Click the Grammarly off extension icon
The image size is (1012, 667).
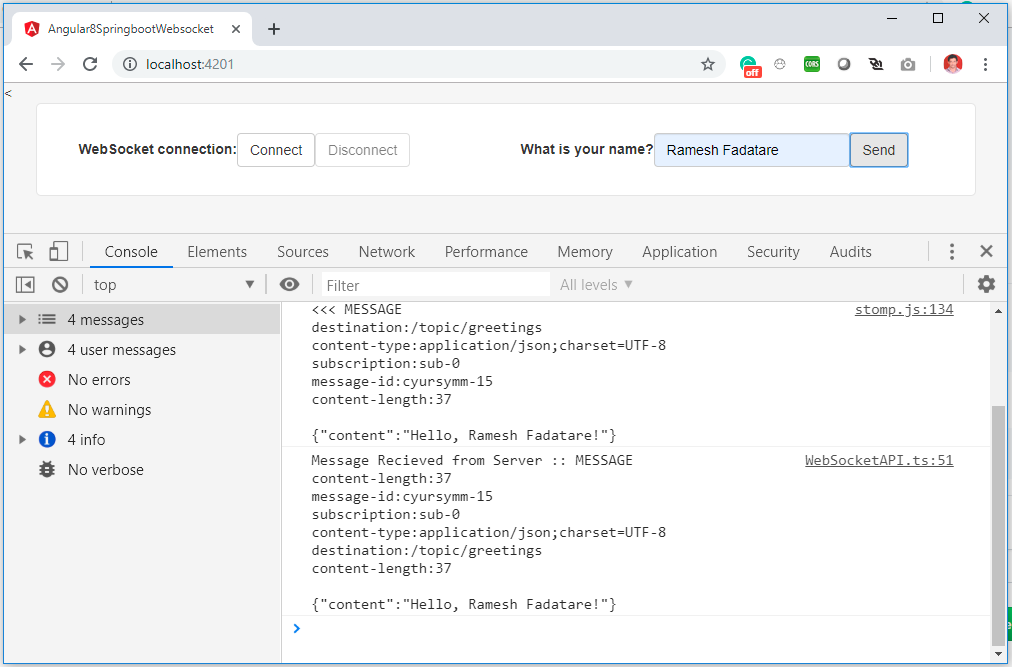(750, 66)
